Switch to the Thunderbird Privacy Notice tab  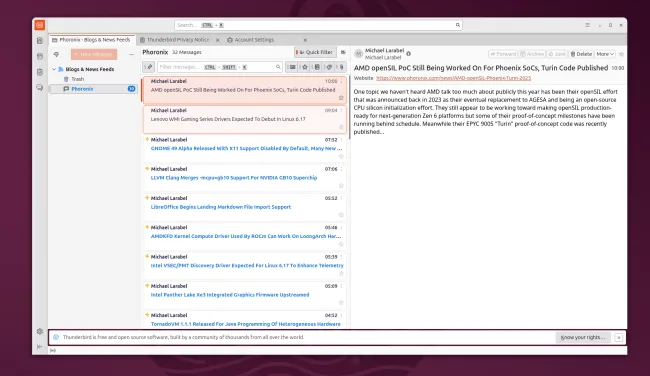tap(178, 40)
